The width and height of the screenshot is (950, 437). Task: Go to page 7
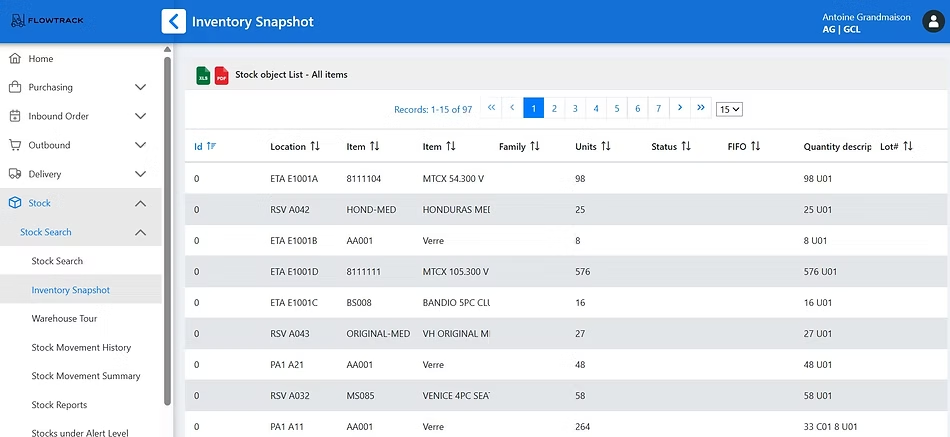pyautogui.click(x=659, y=108)
